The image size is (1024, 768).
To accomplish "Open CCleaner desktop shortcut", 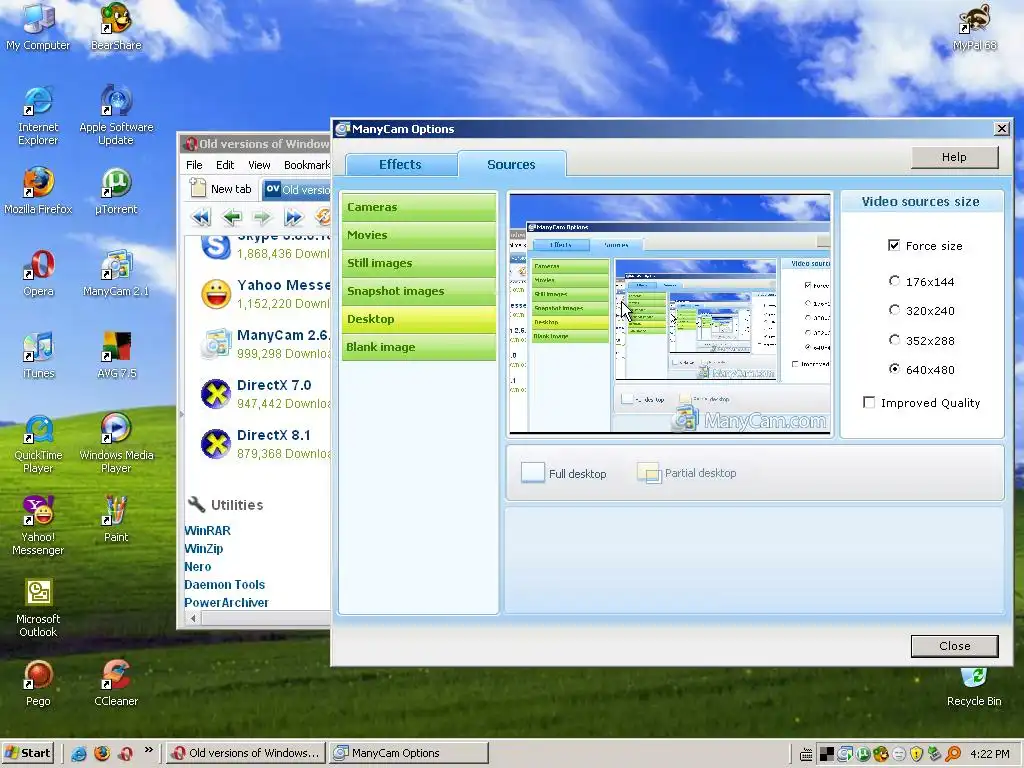I will pos(116,683).
